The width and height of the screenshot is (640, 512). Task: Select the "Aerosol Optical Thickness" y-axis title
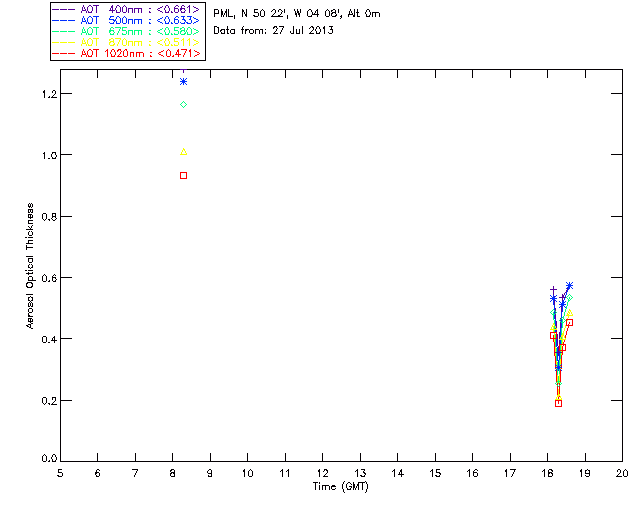tap(31, 267)
